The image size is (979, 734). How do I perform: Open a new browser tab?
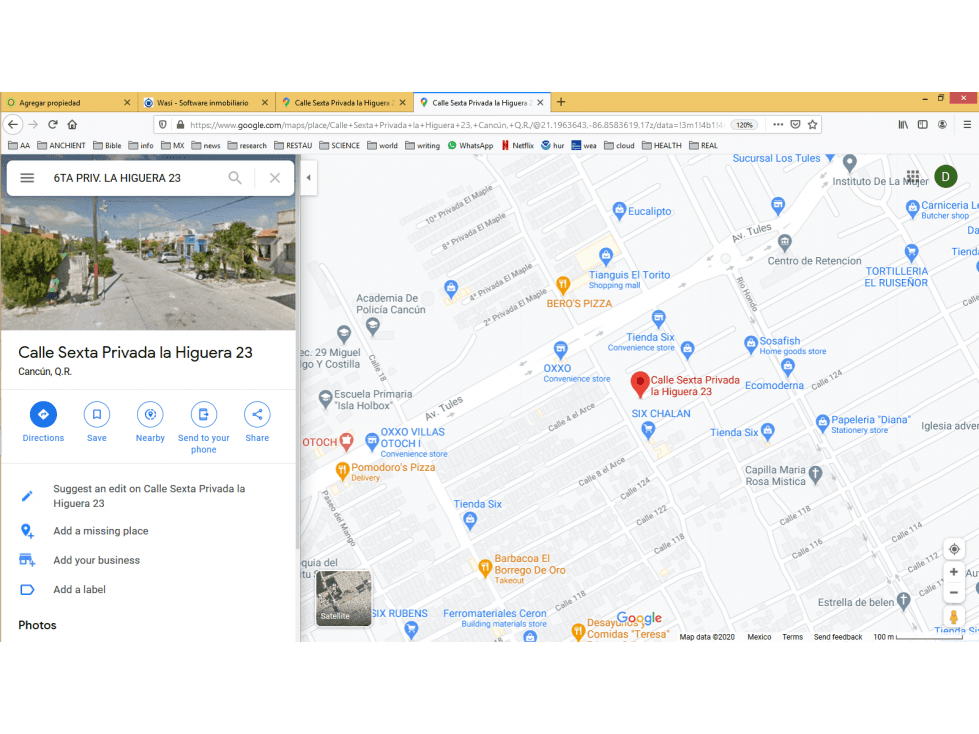561,102
